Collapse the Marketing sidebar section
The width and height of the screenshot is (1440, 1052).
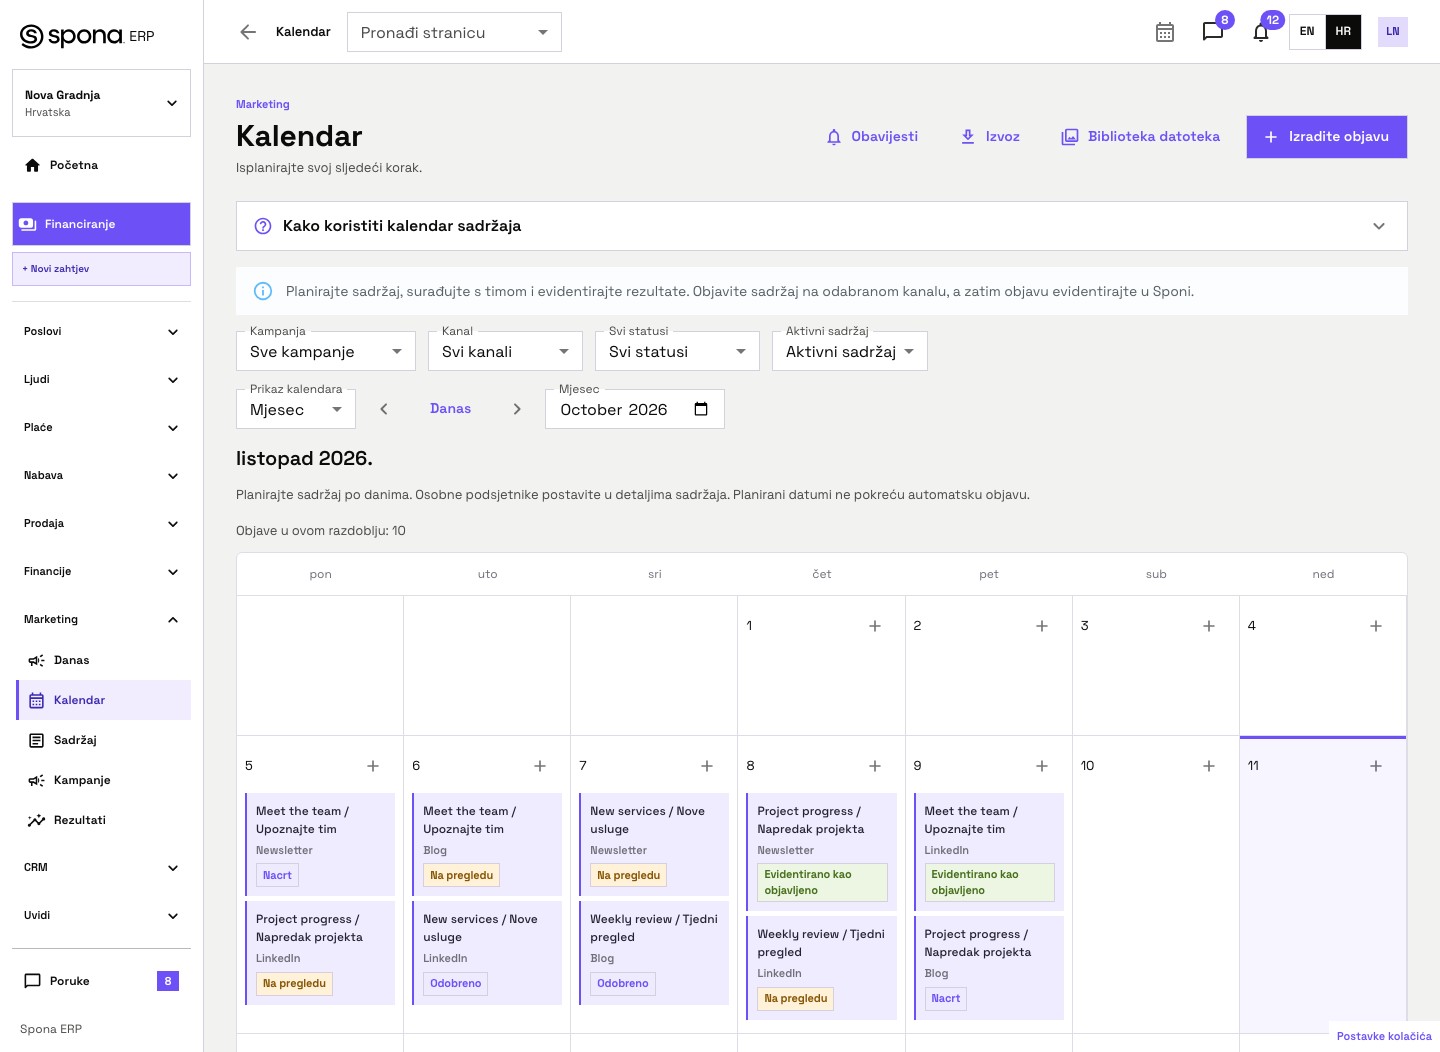(x=101, y=620)
